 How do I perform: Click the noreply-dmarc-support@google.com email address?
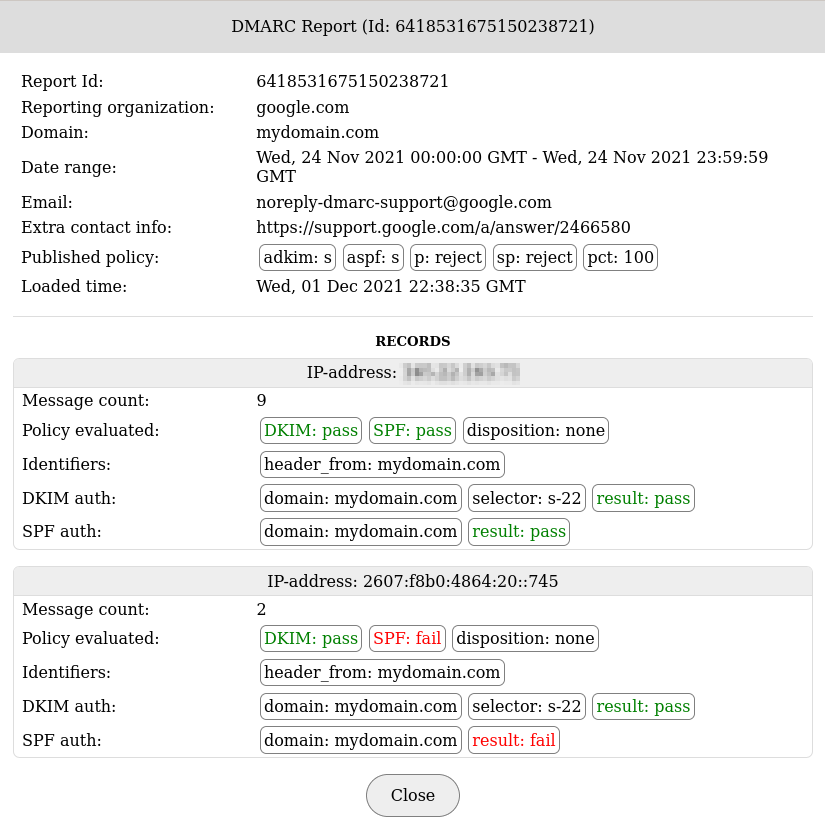pyautogui.click(x=403, y=202)
